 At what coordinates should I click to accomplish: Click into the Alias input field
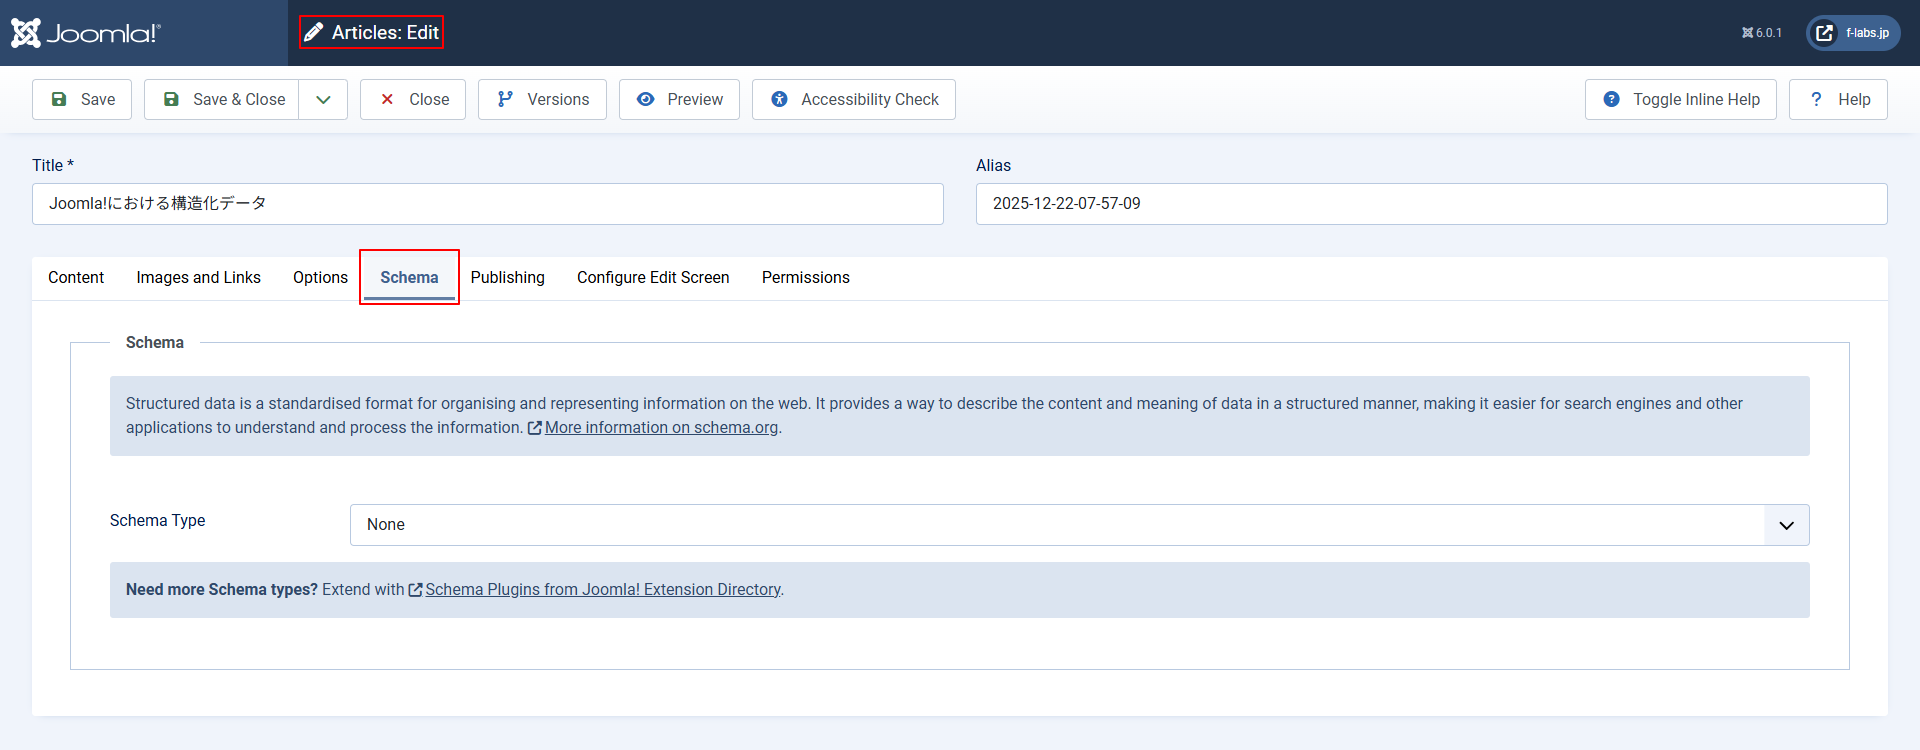[x=1431, y=204]
